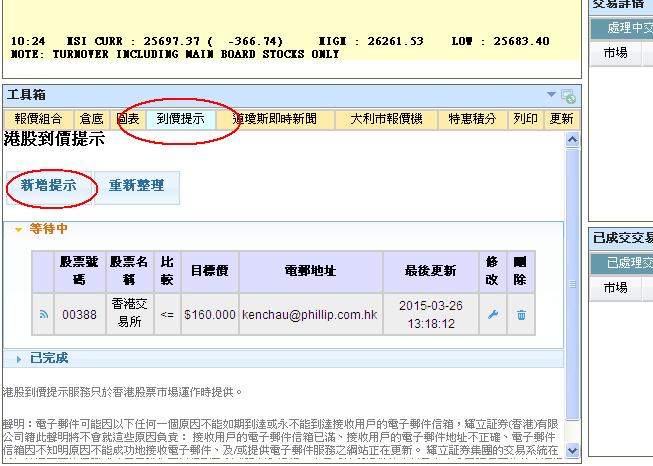Open the 到價提示 tab
Viewport: 653px width, 466px height.
181,119
